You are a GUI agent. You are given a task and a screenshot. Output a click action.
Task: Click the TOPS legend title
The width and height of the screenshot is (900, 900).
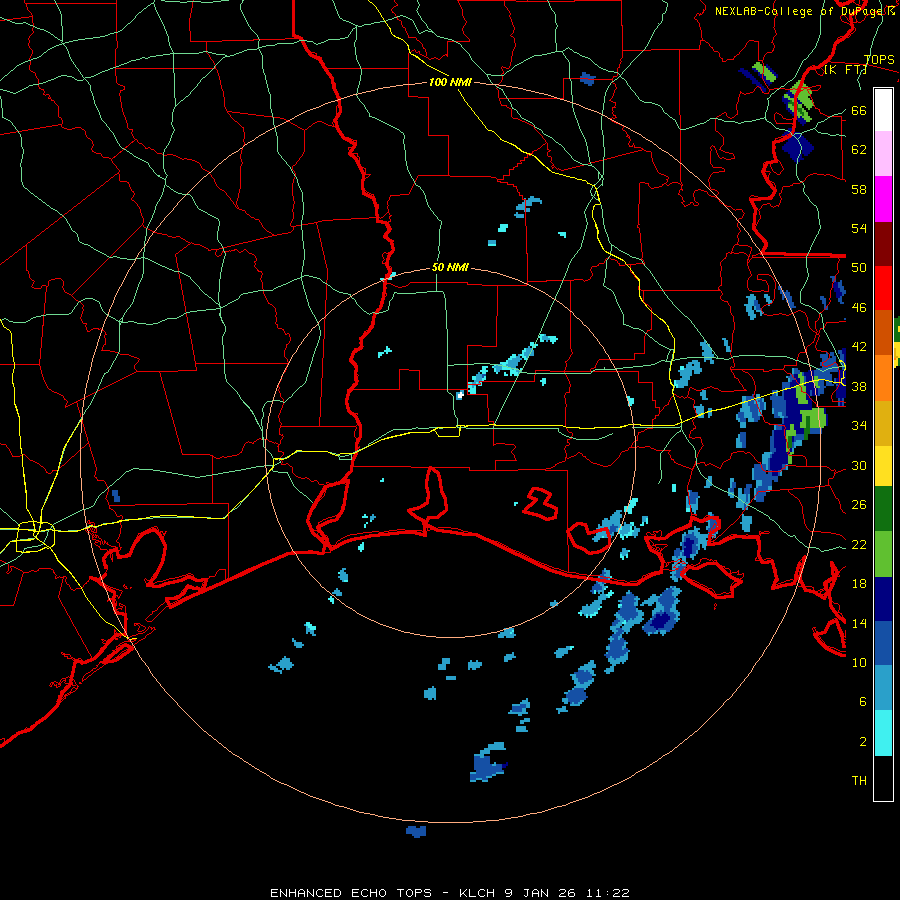coord(879,60)
